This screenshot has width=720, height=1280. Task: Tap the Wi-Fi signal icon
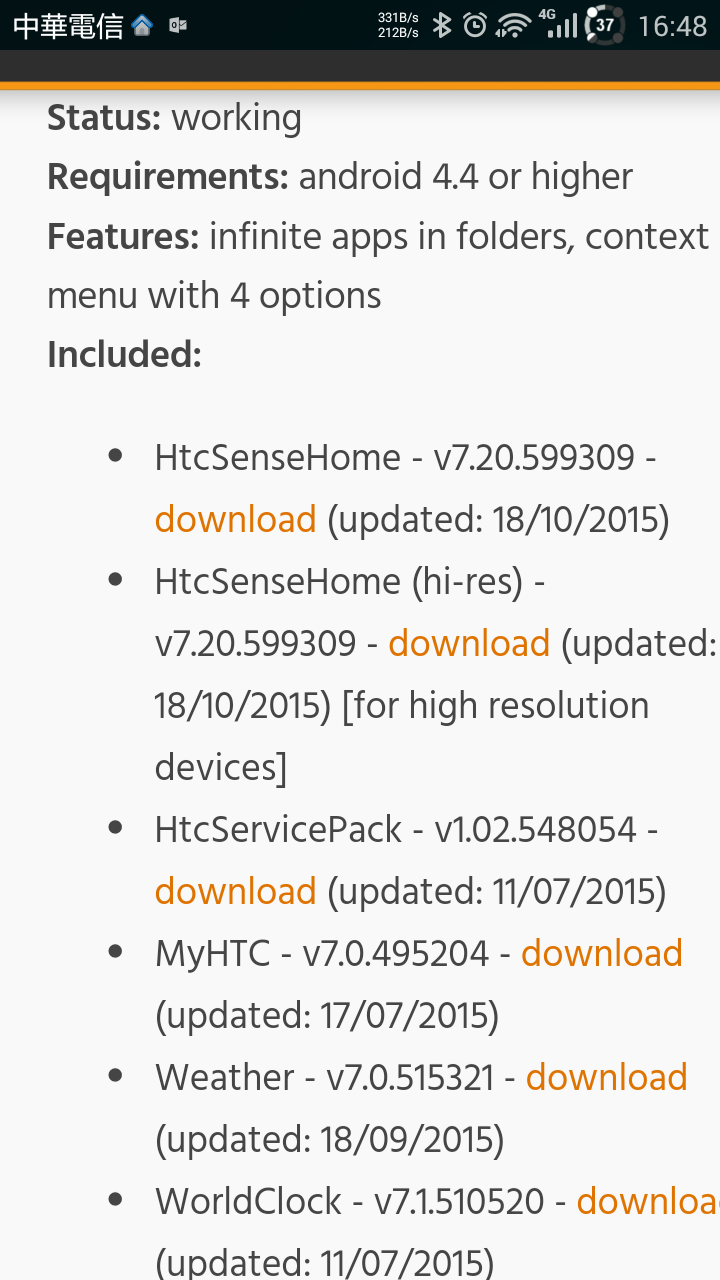(x=514, y=25)
